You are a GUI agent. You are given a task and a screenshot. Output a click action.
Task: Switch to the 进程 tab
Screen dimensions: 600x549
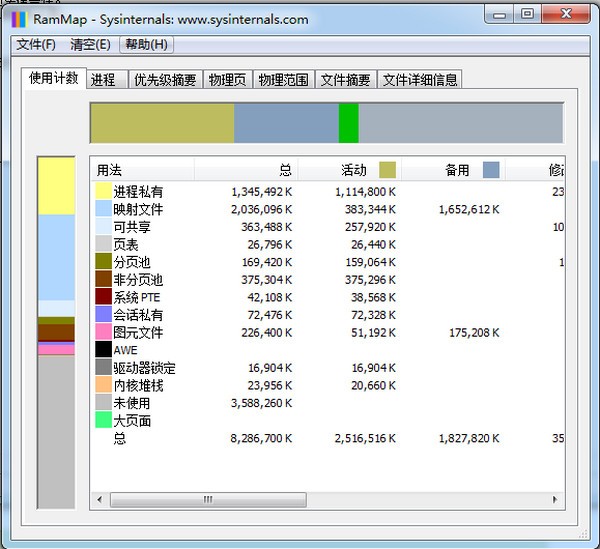[103, 80]
